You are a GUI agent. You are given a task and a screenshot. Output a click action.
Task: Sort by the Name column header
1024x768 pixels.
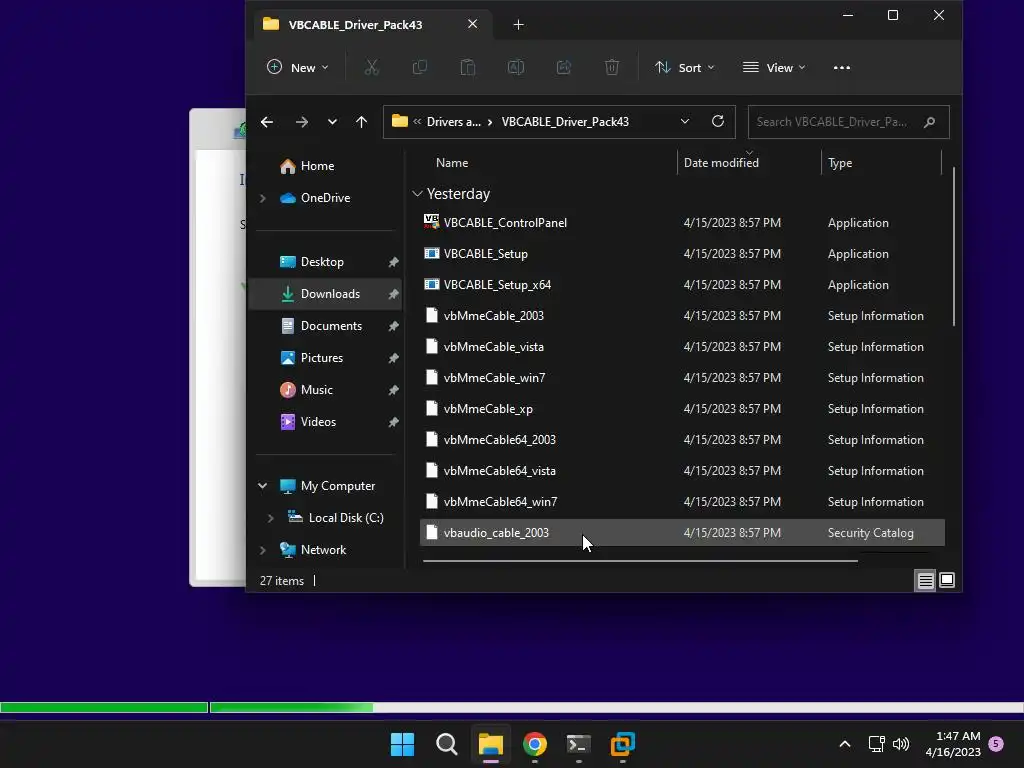pos(452,163)
